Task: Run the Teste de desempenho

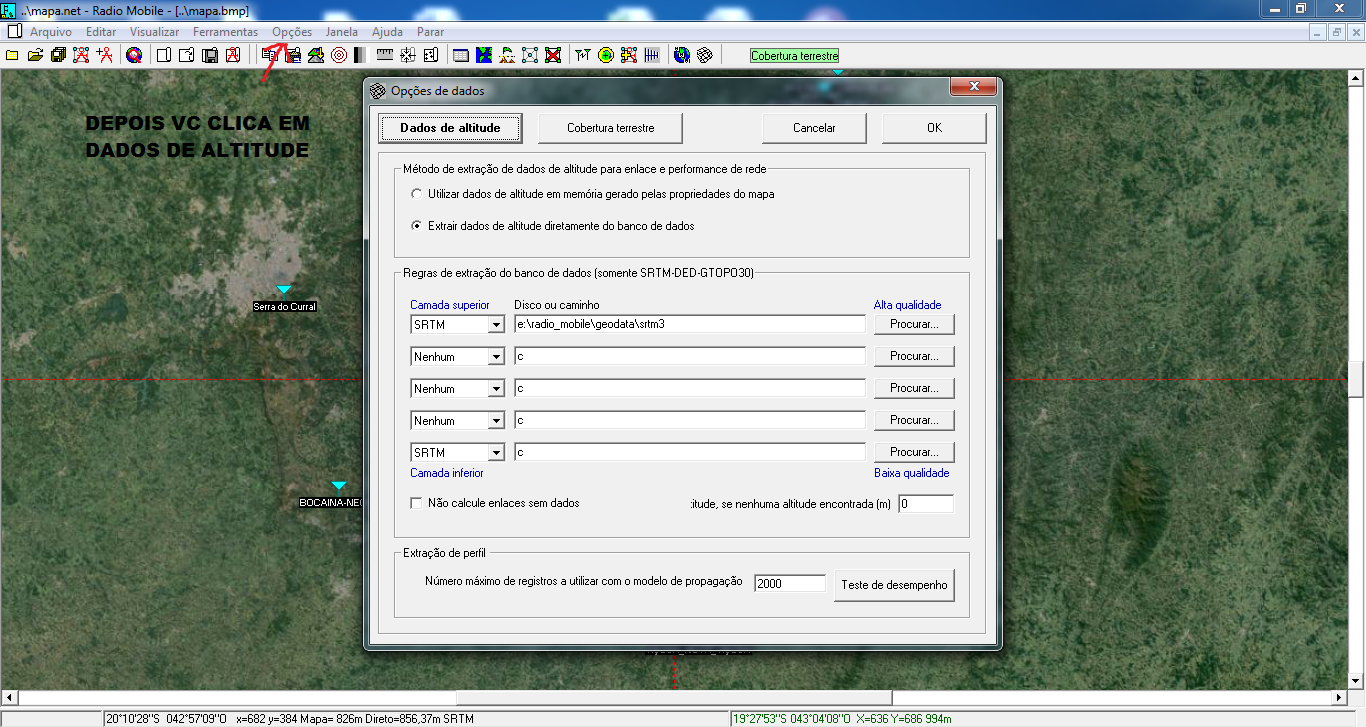Action: (894, 585)
